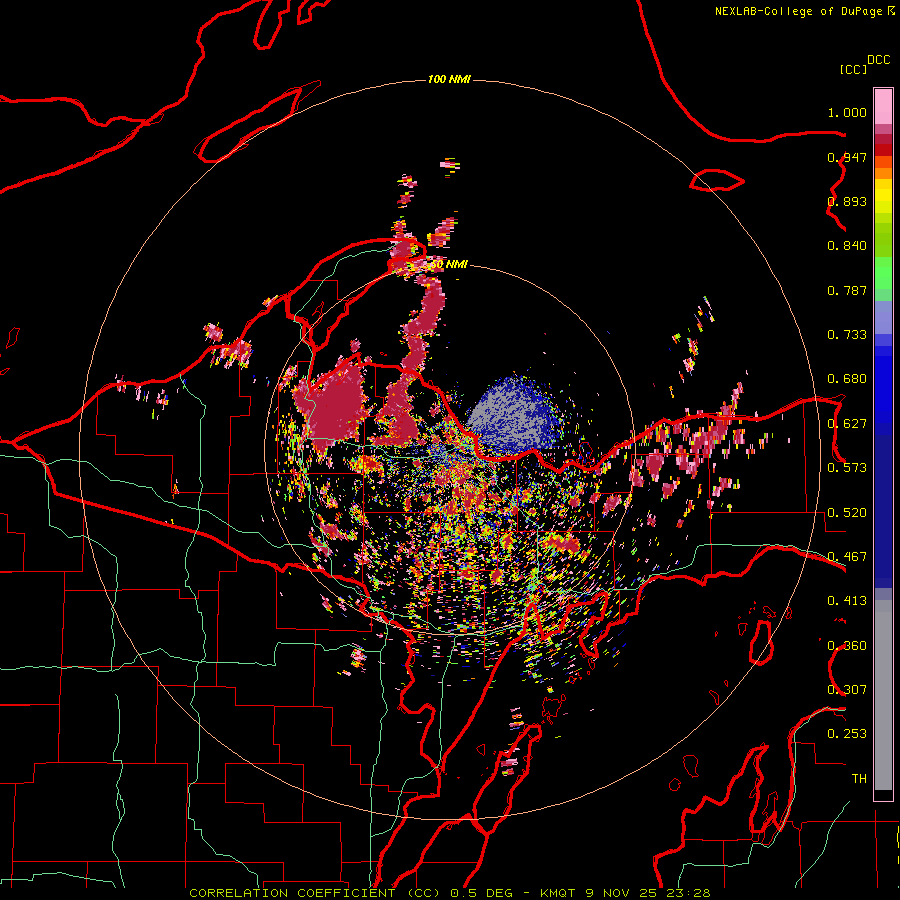Click the 0.360 scale value
The width and height of the screenshot is (900, 900).
(x=847, y=646)
